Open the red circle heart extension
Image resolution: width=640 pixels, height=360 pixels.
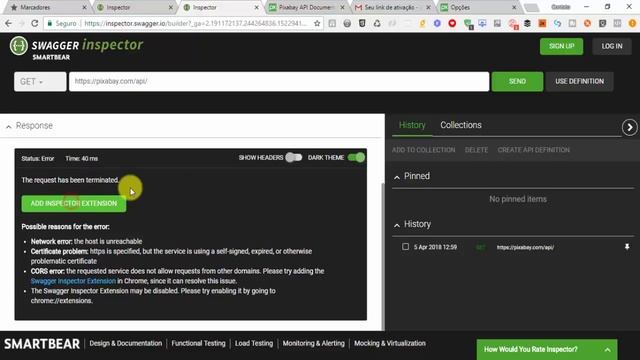tap(452, 23)
